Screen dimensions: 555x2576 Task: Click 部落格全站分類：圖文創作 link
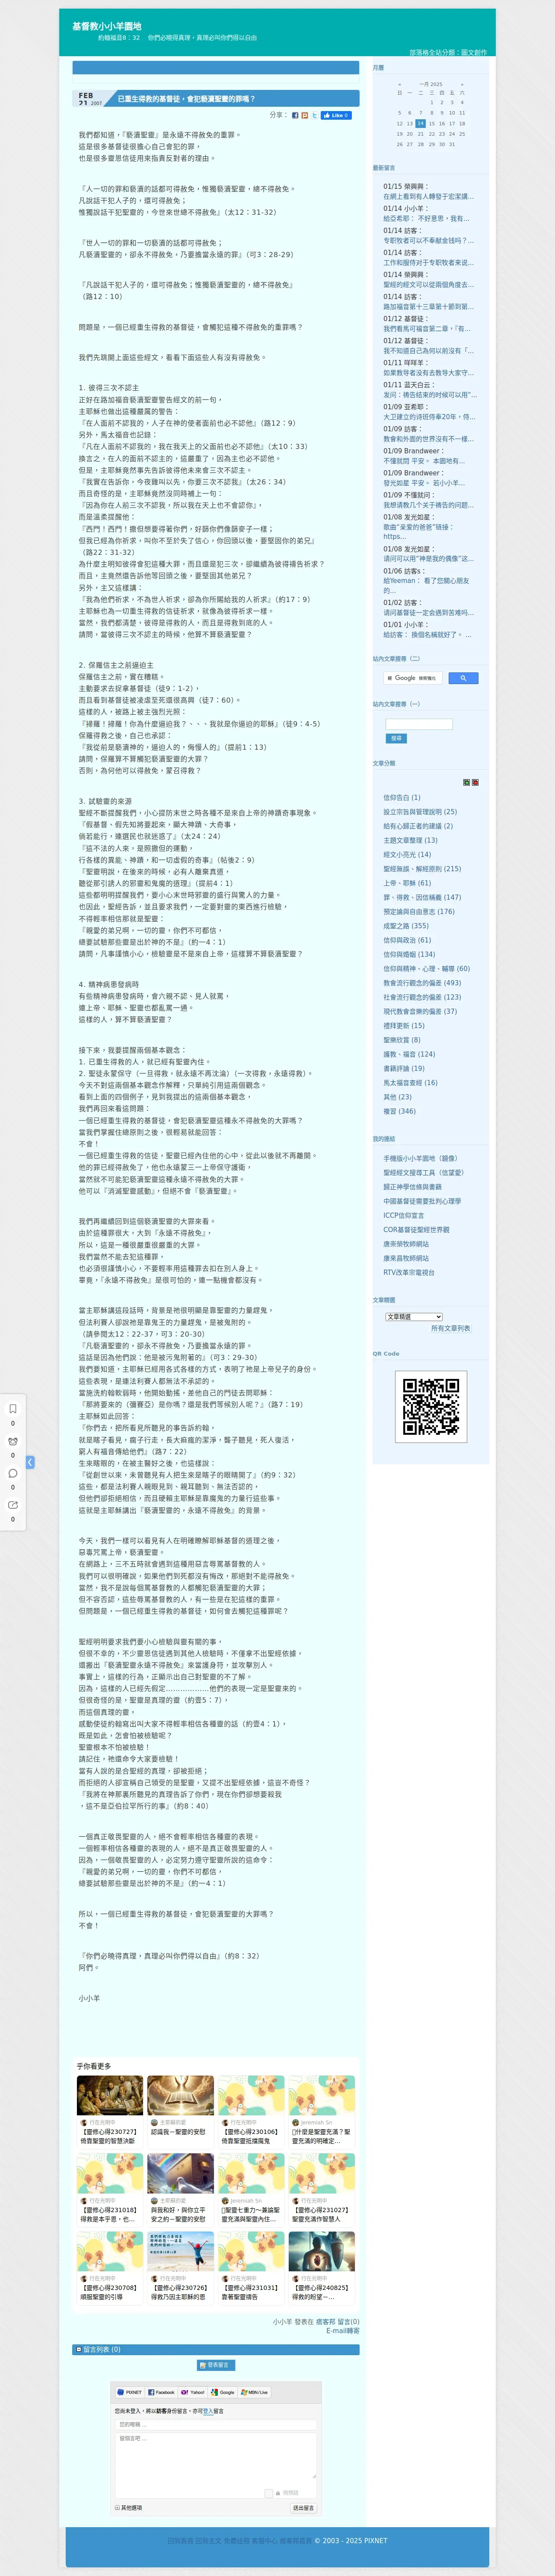448,52
